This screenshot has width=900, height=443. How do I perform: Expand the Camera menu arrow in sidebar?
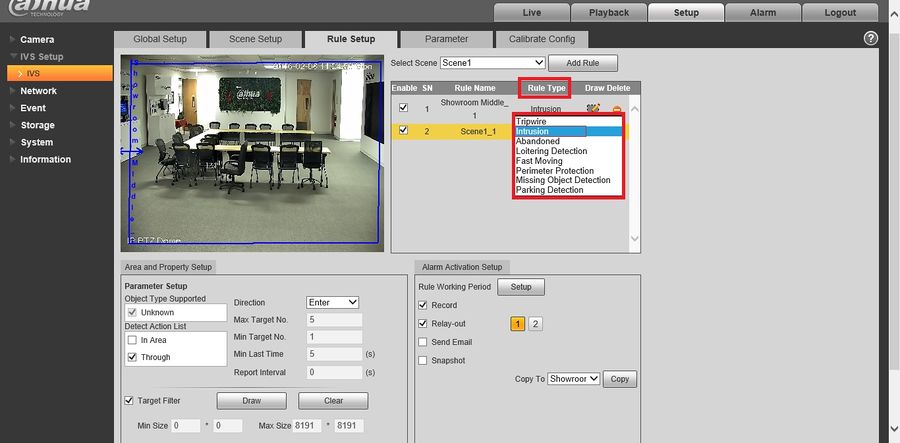(13, 40)
